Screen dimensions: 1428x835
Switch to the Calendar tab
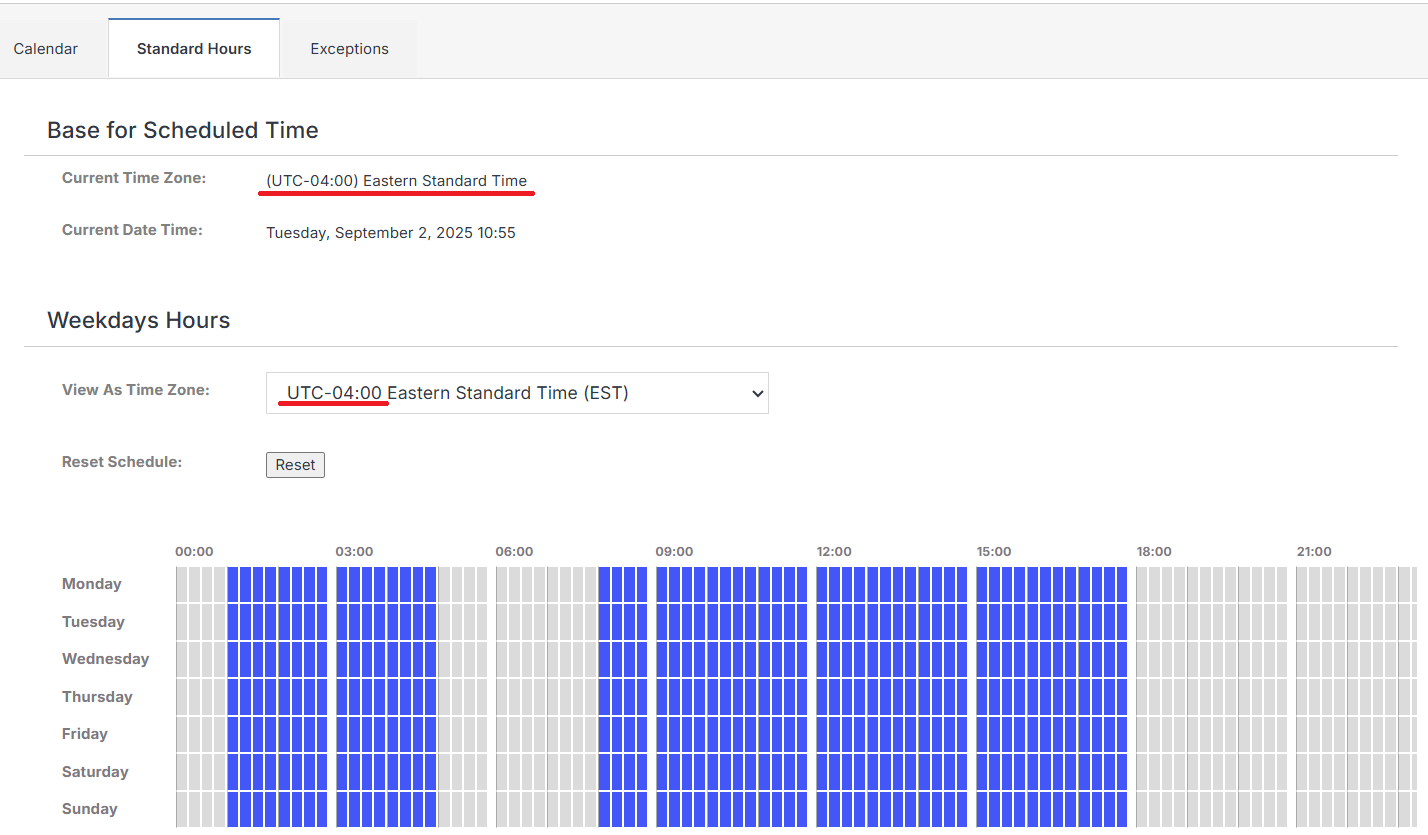[x=46, y=48]
